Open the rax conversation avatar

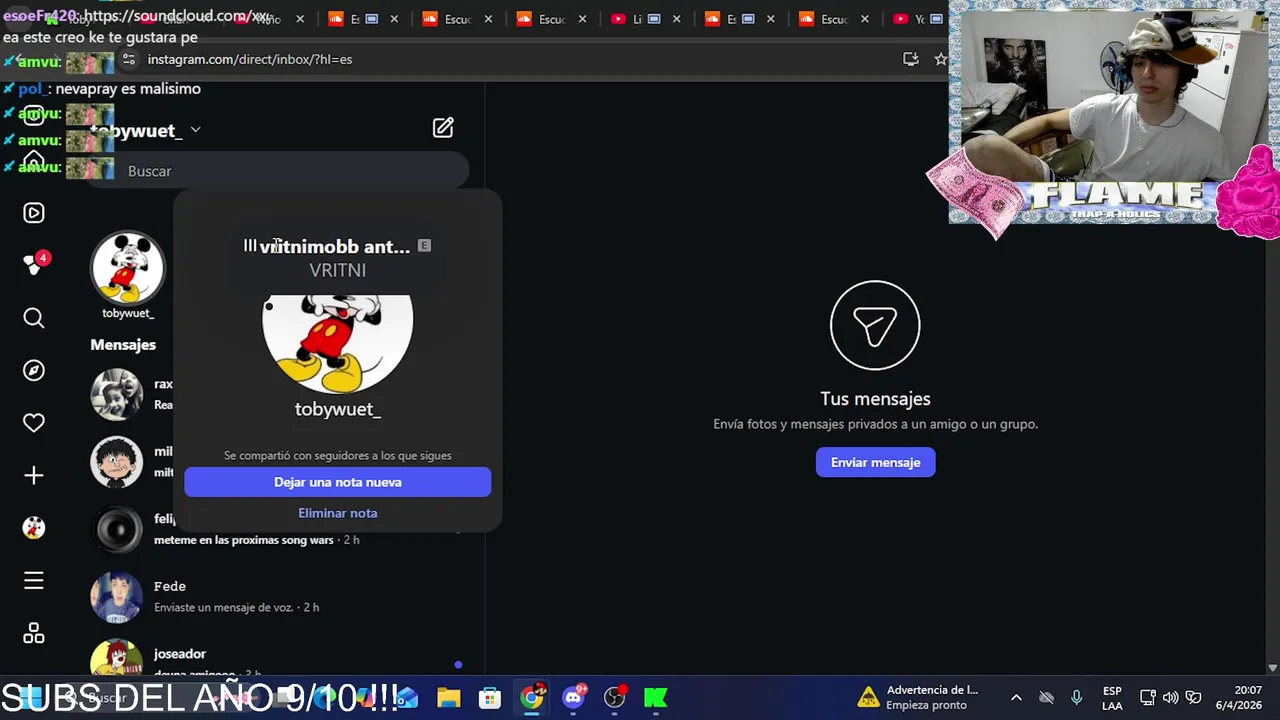point(117,394)
